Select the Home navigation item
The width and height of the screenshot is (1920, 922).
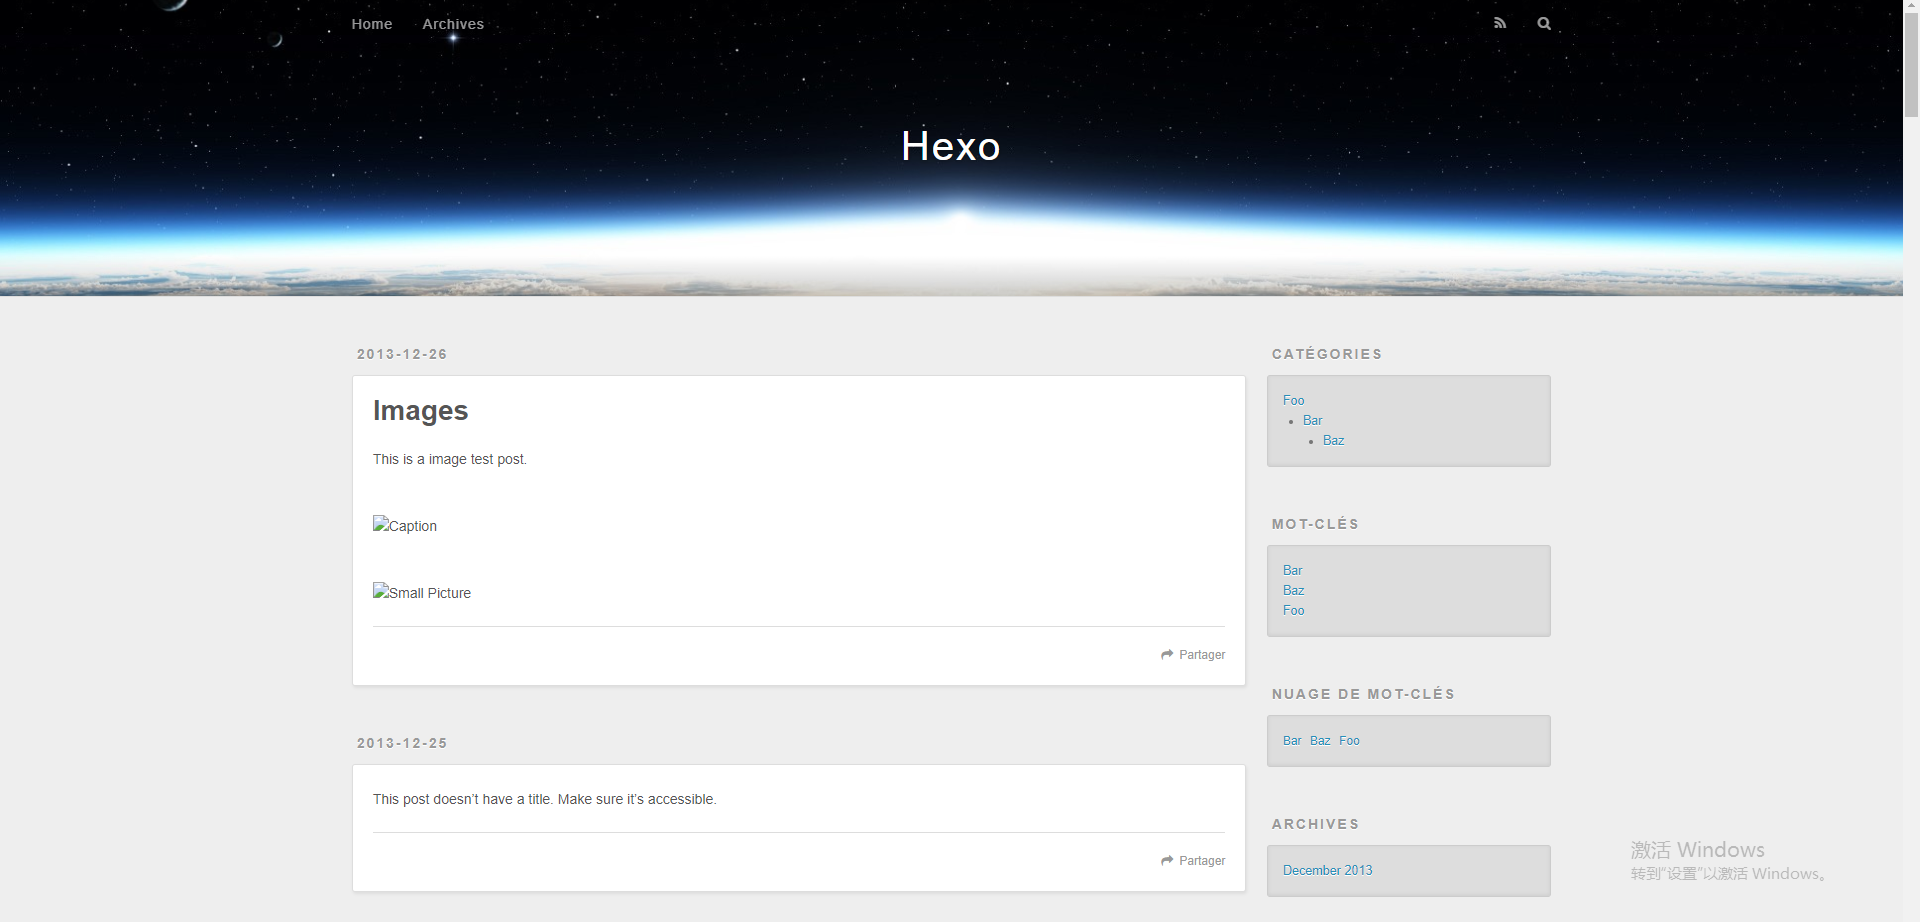click(371, 23)
